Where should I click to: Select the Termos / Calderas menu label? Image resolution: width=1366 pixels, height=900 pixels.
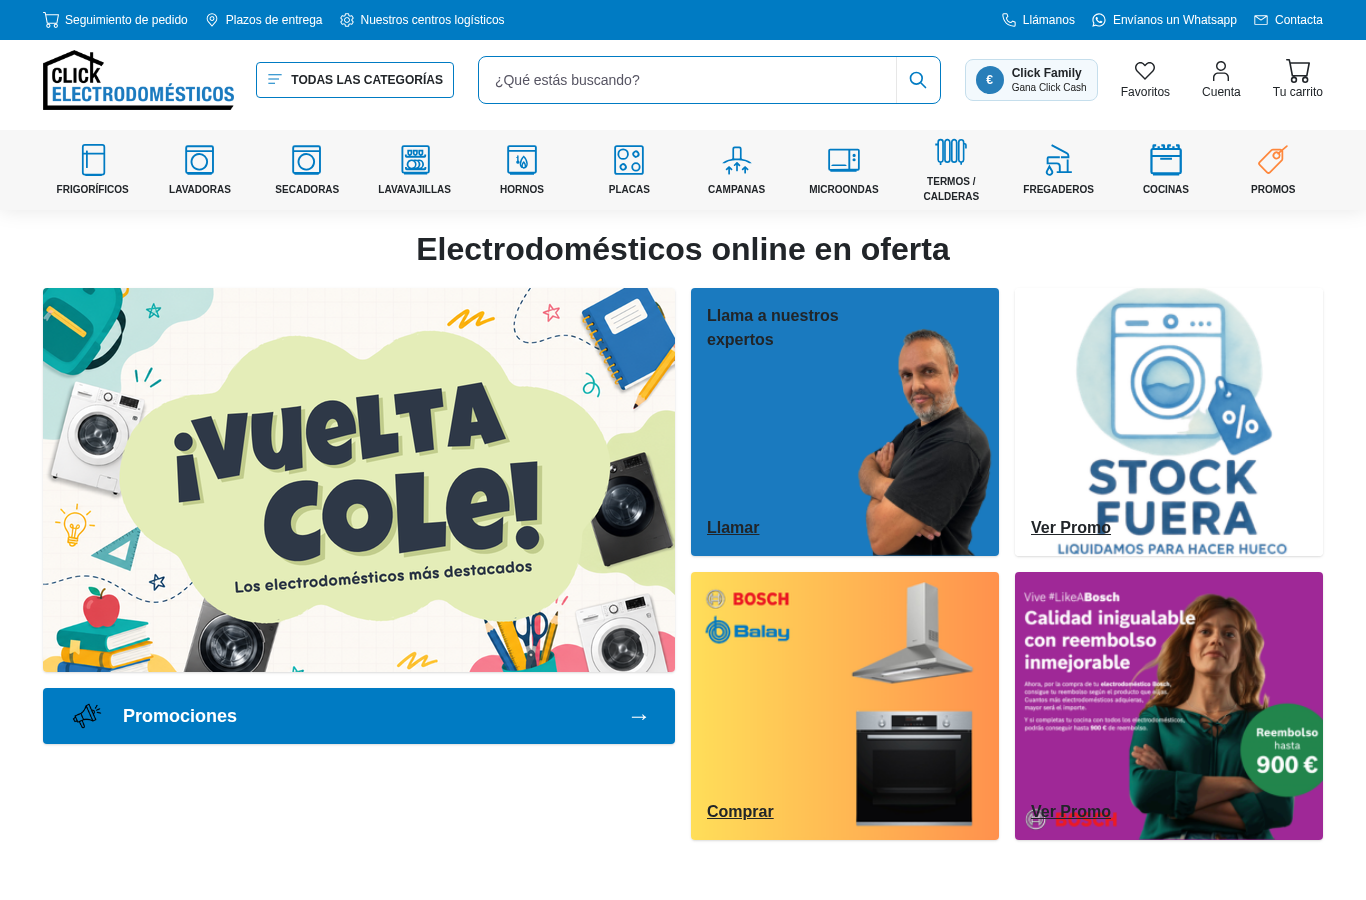pyautogui.click(x=951, y=189)
